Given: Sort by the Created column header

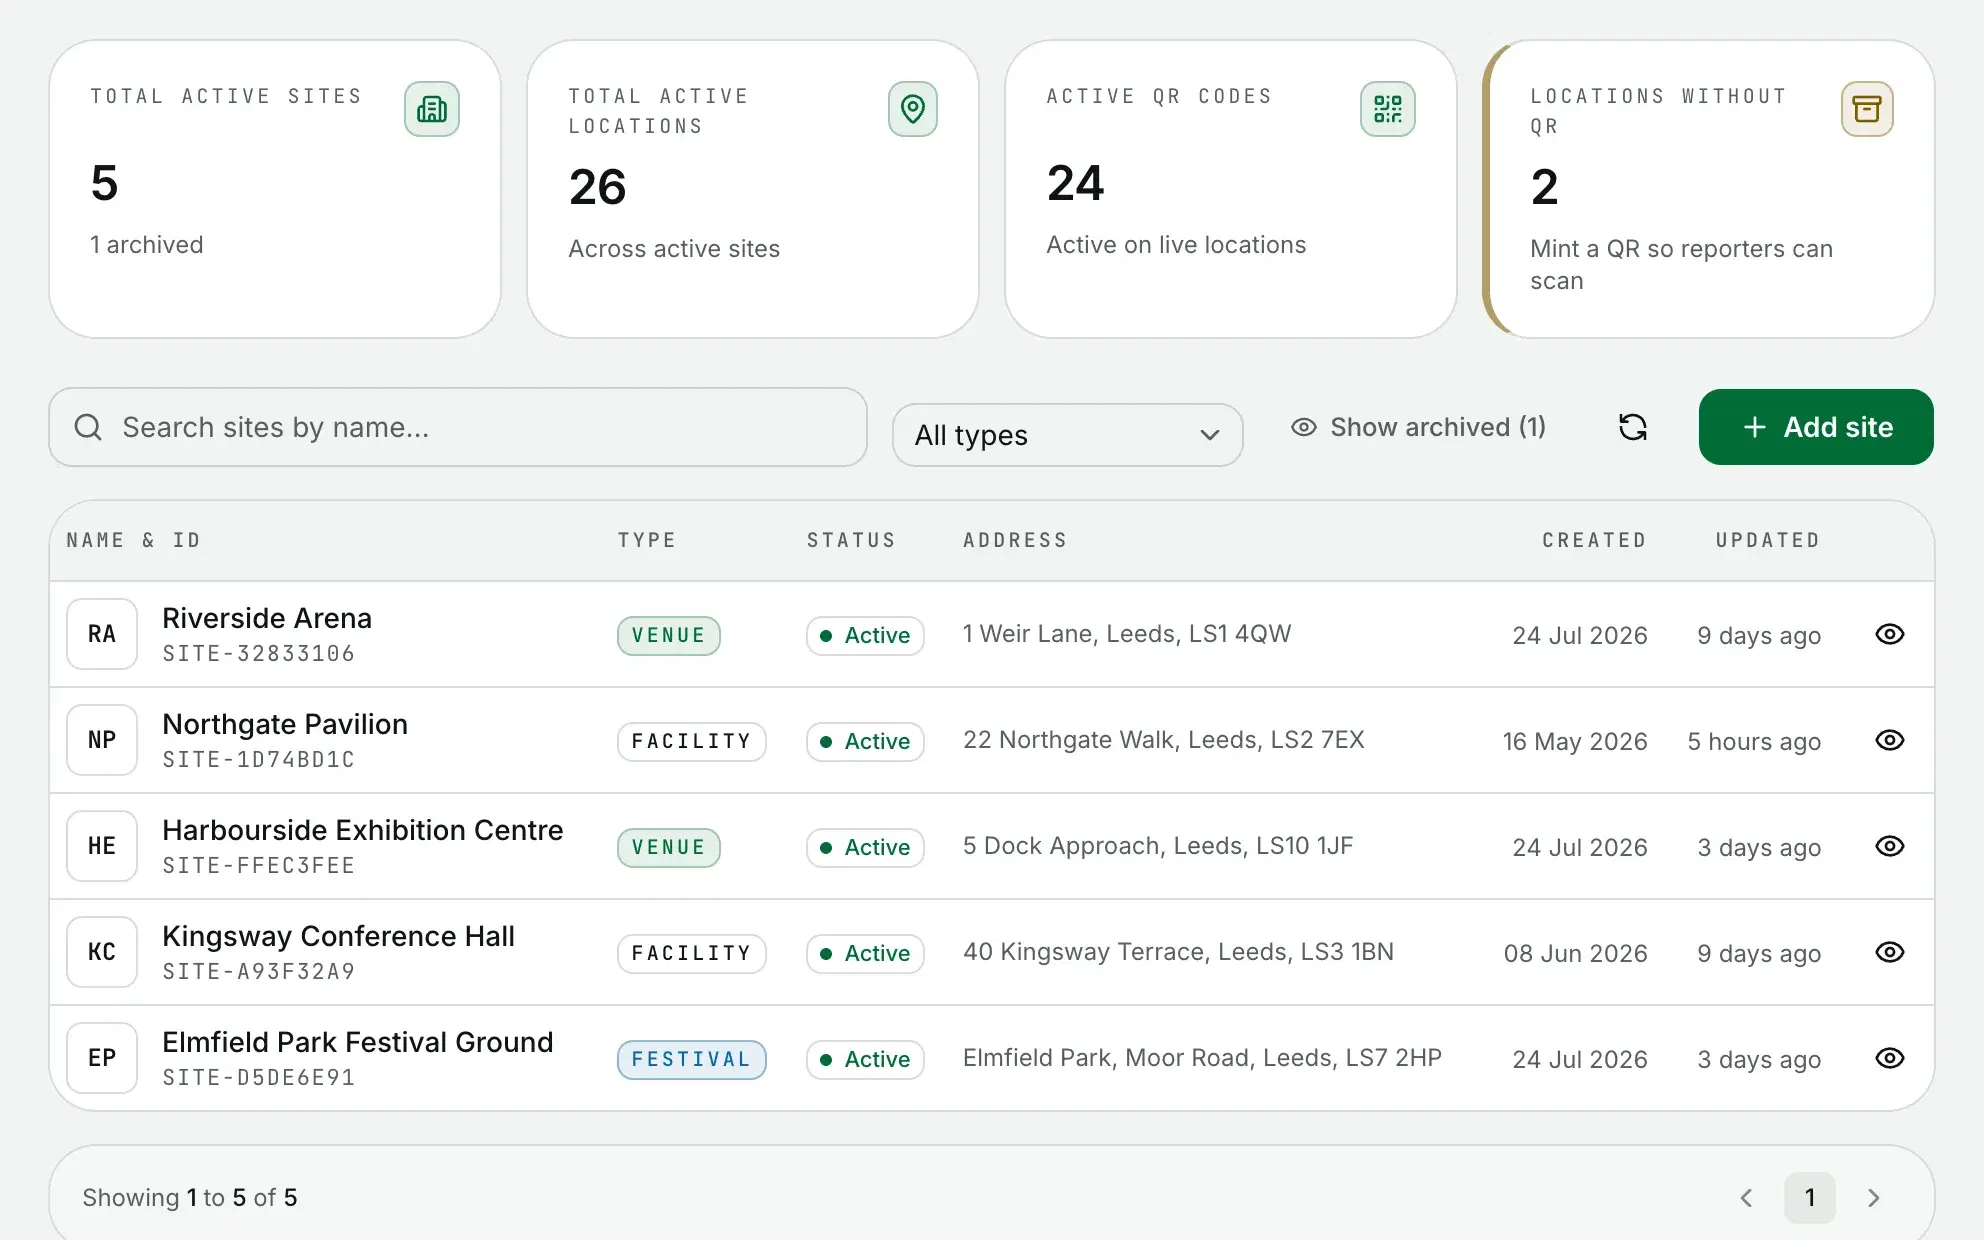Looking at the screenshot, I should (1594, 540).
